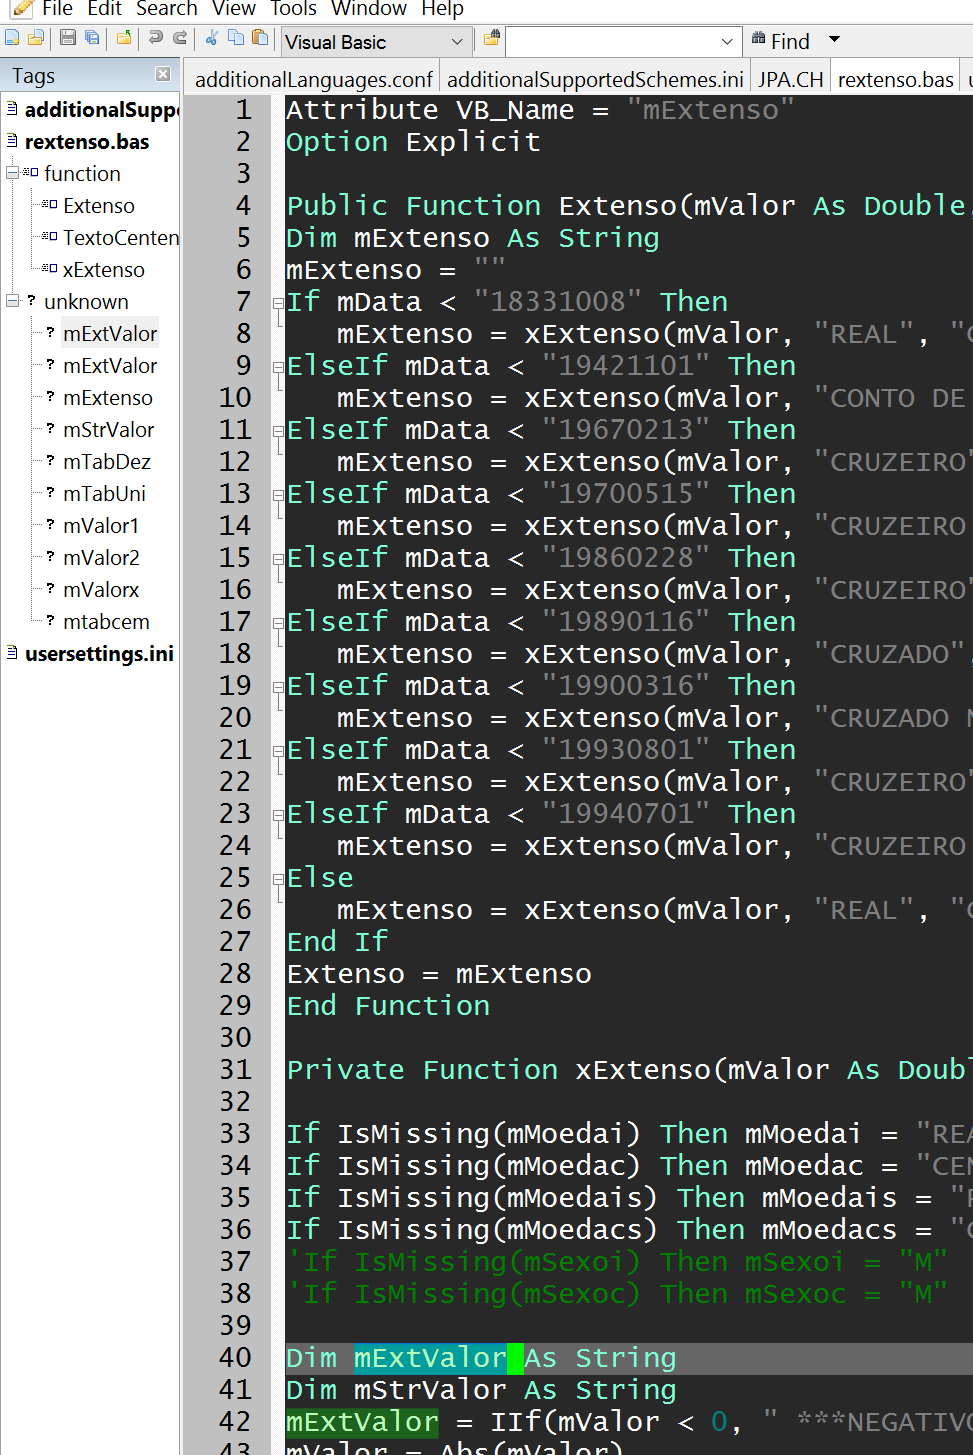Open the Tools menu
The height and width of the screenshot is (1455, 973).
click(x=293, y=9)
